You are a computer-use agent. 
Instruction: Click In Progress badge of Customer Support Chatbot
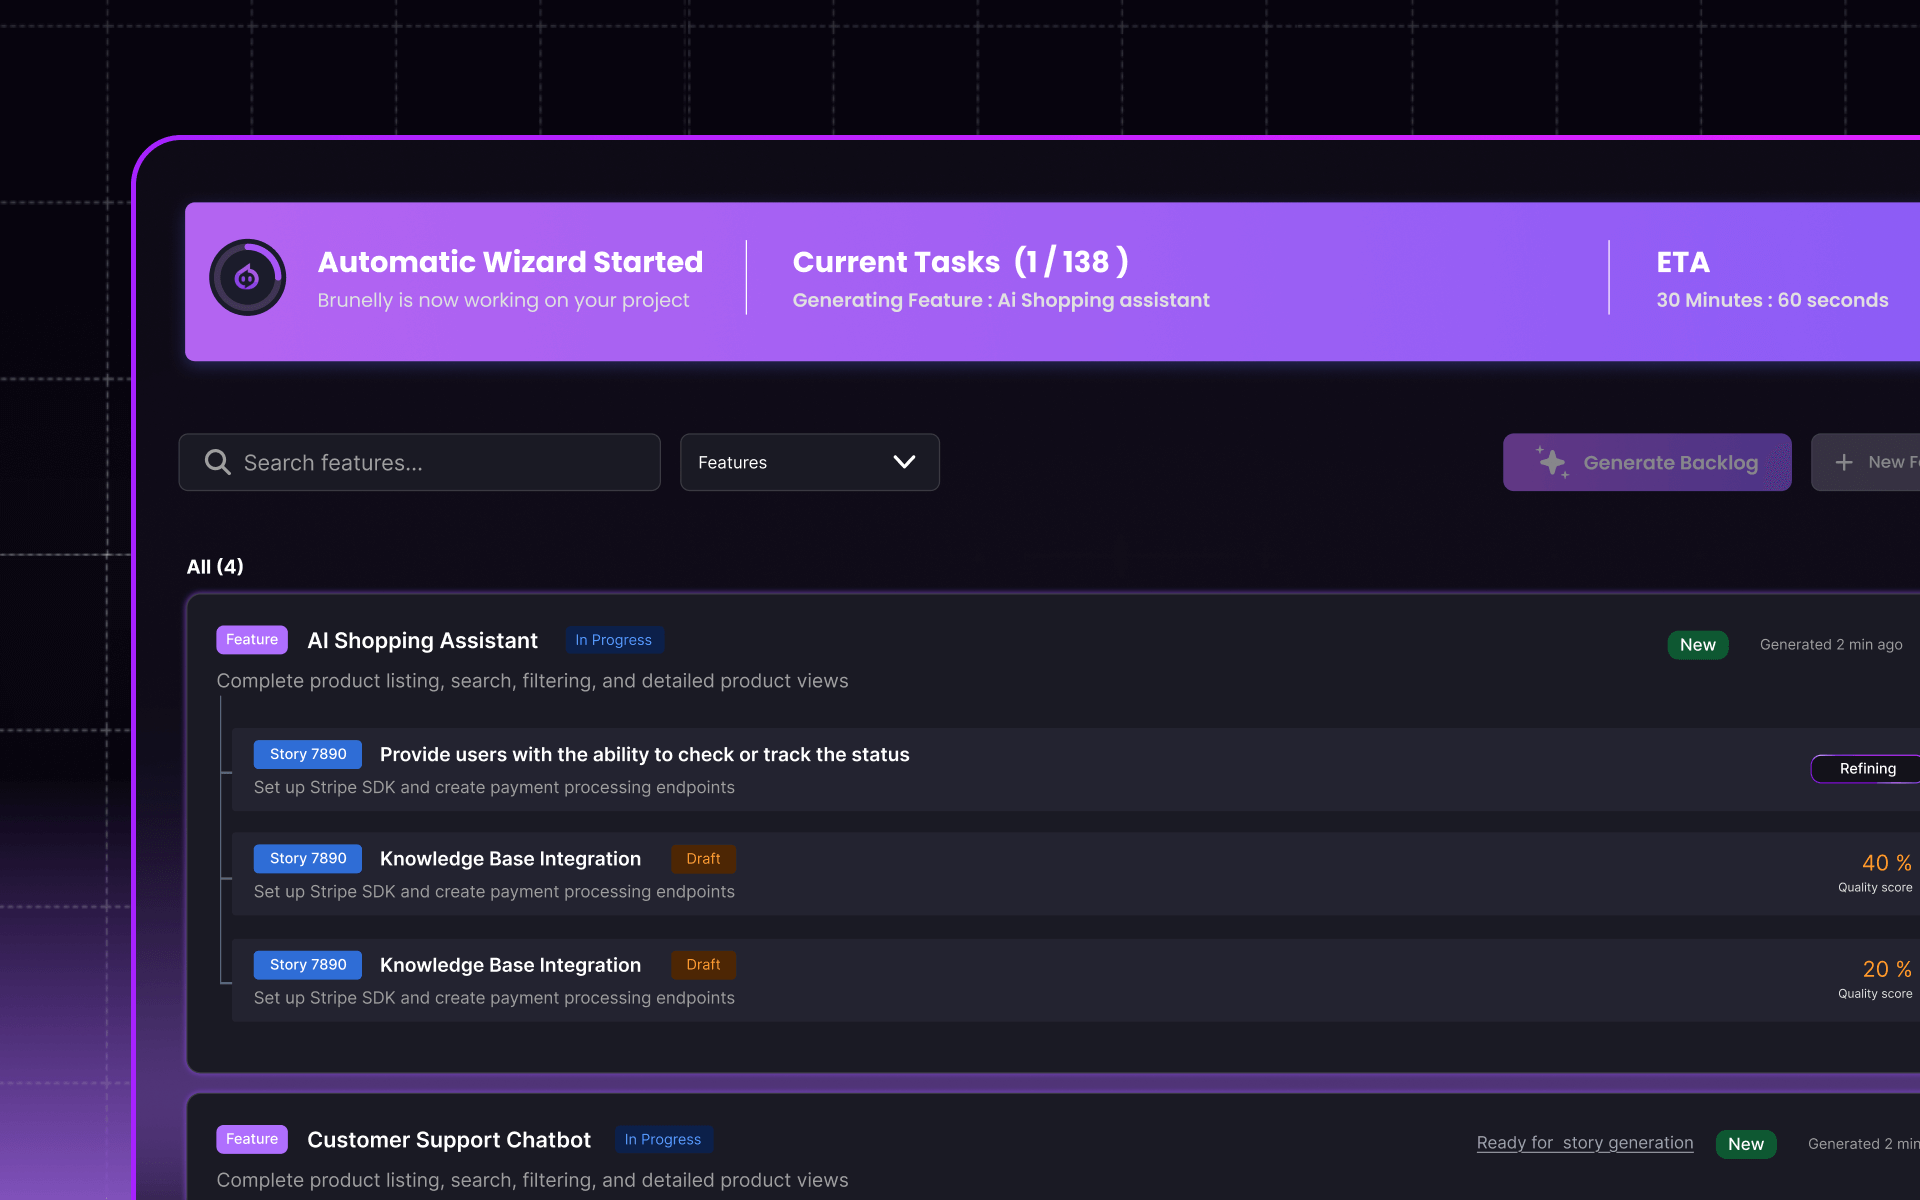coord(663,1140)
